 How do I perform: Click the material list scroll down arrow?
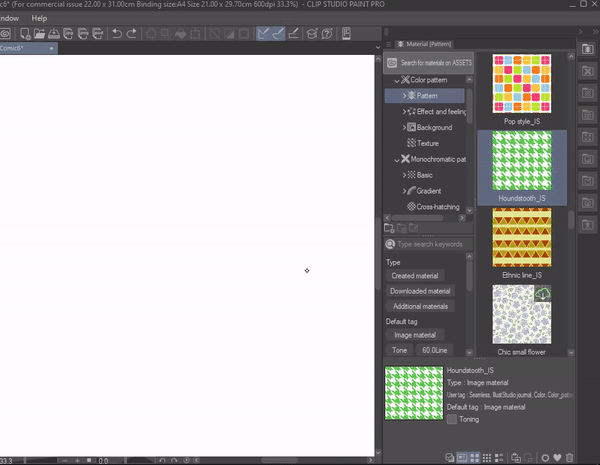click(x=571, y=352)
